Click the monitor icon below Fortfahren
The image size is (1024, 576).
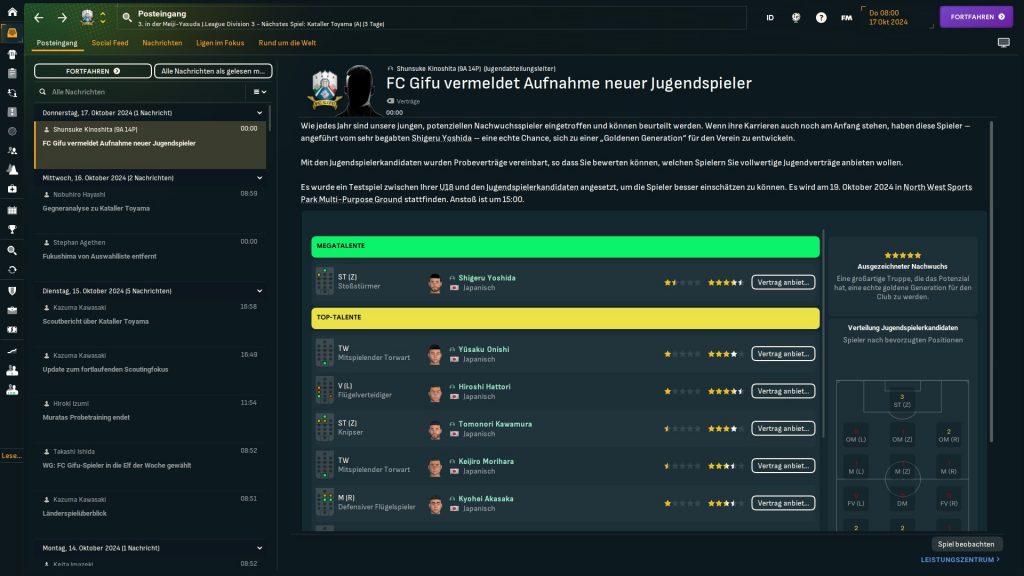coord(1003,43)
